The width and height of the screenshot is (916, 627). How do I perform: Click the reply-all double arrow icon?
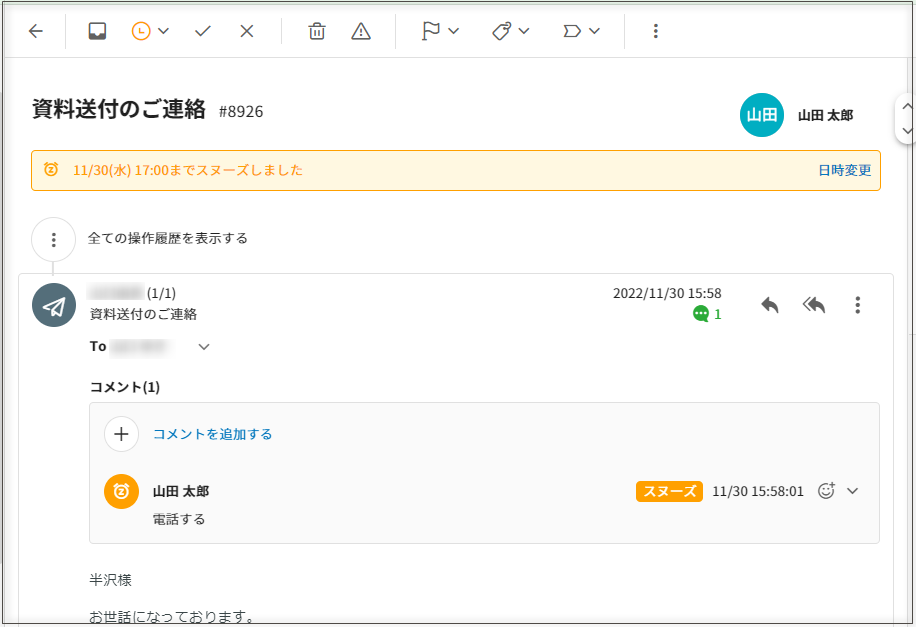(x=813, y=305)
